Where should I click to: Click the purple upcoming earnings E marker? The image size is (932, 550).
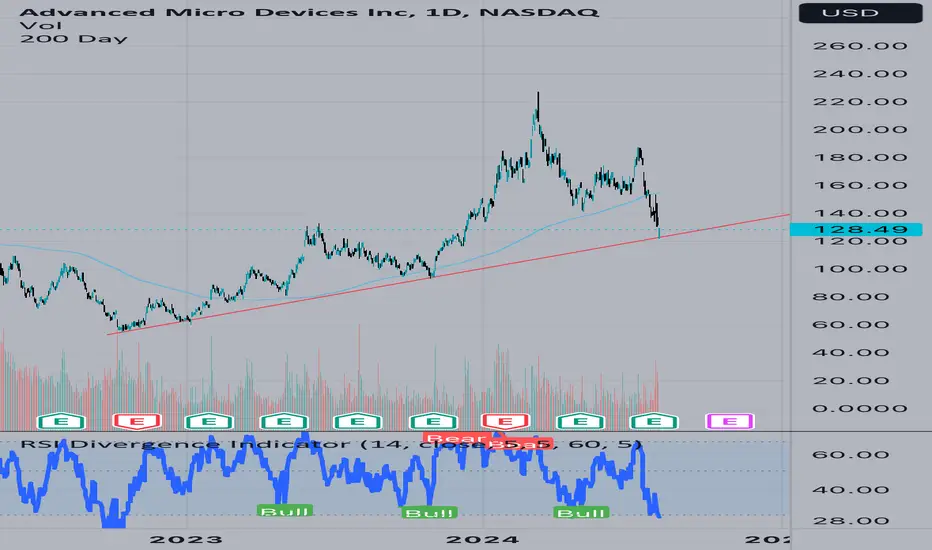pyautogui.click(x=729, y=422)
